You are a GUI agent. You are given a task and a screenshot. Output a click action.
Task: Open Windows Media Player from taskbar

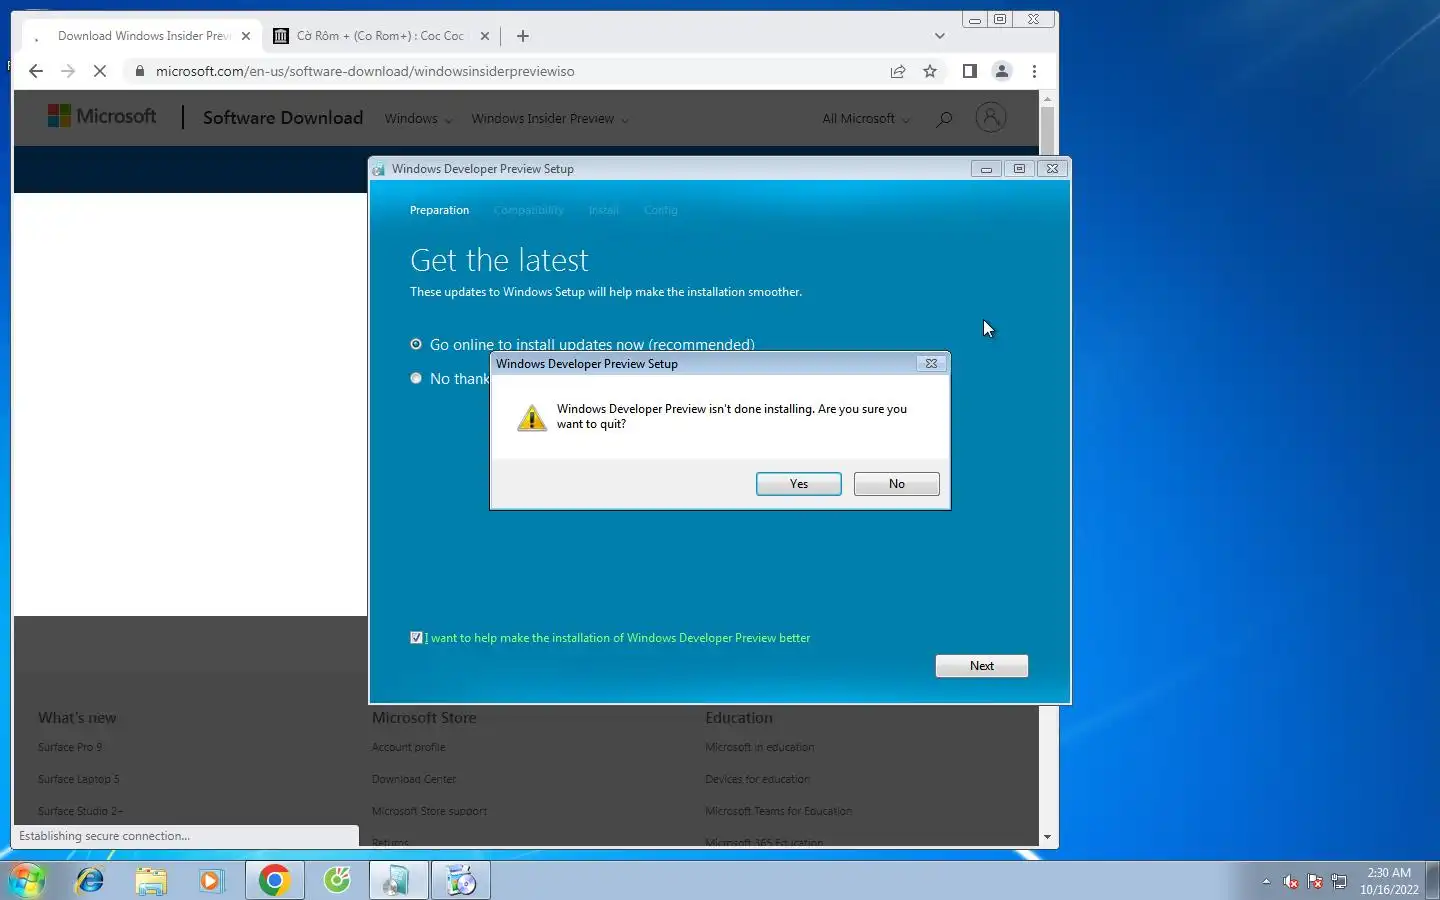(211, 880)
